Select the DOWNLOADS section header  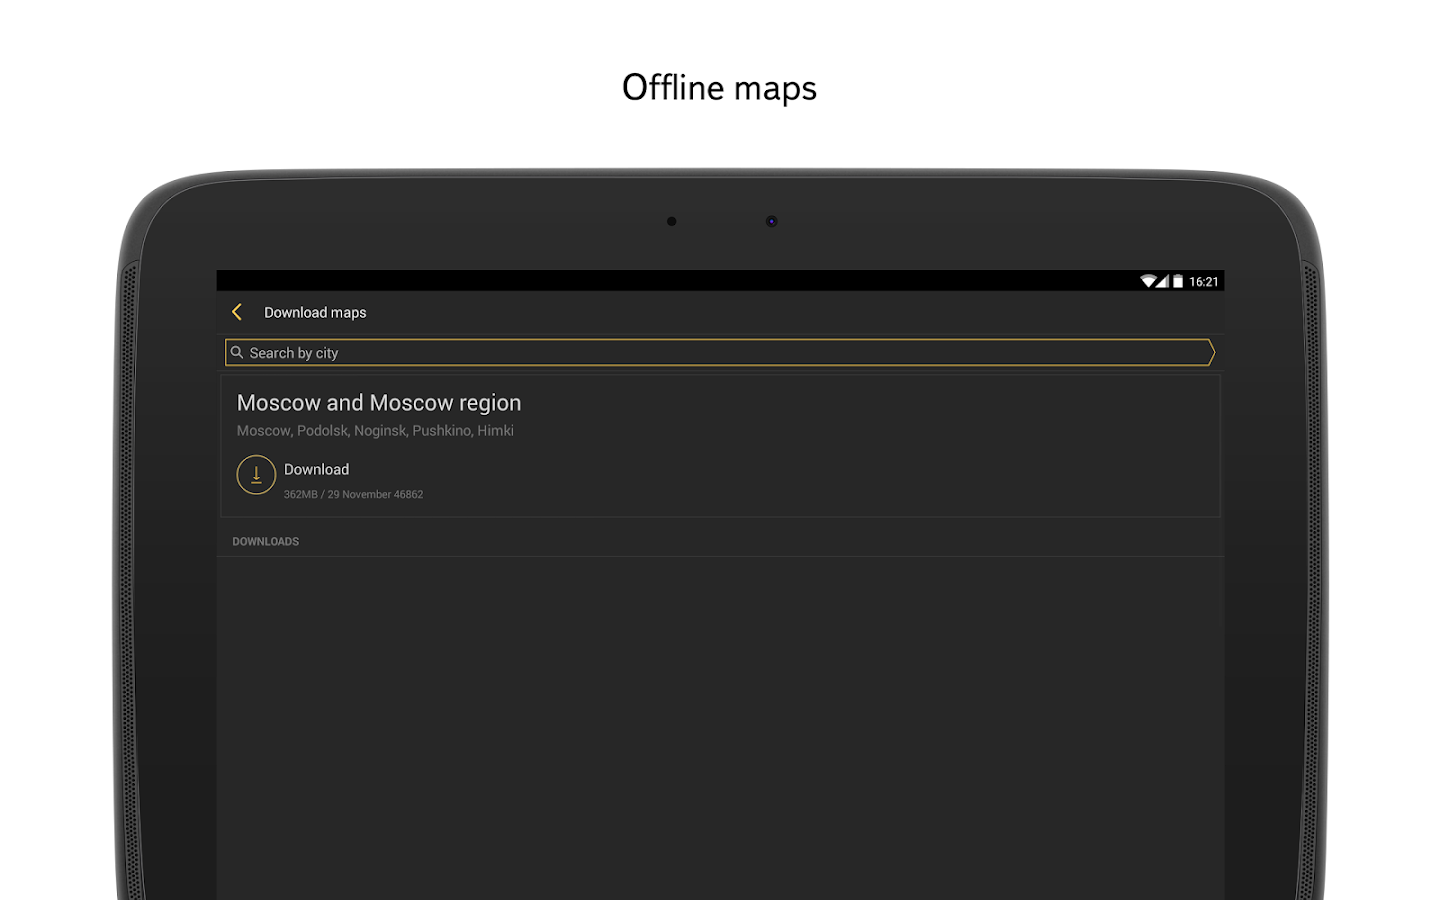pos(265,541)
